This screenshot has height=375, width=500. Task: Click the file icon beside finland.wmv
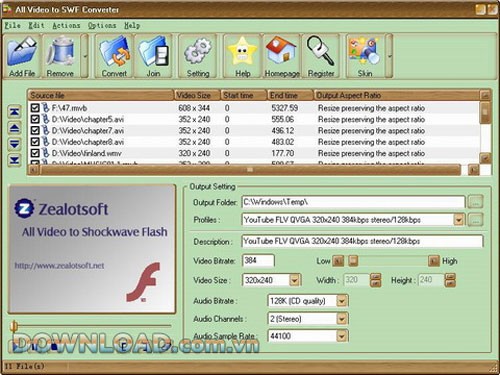click(x=46, y=153)
